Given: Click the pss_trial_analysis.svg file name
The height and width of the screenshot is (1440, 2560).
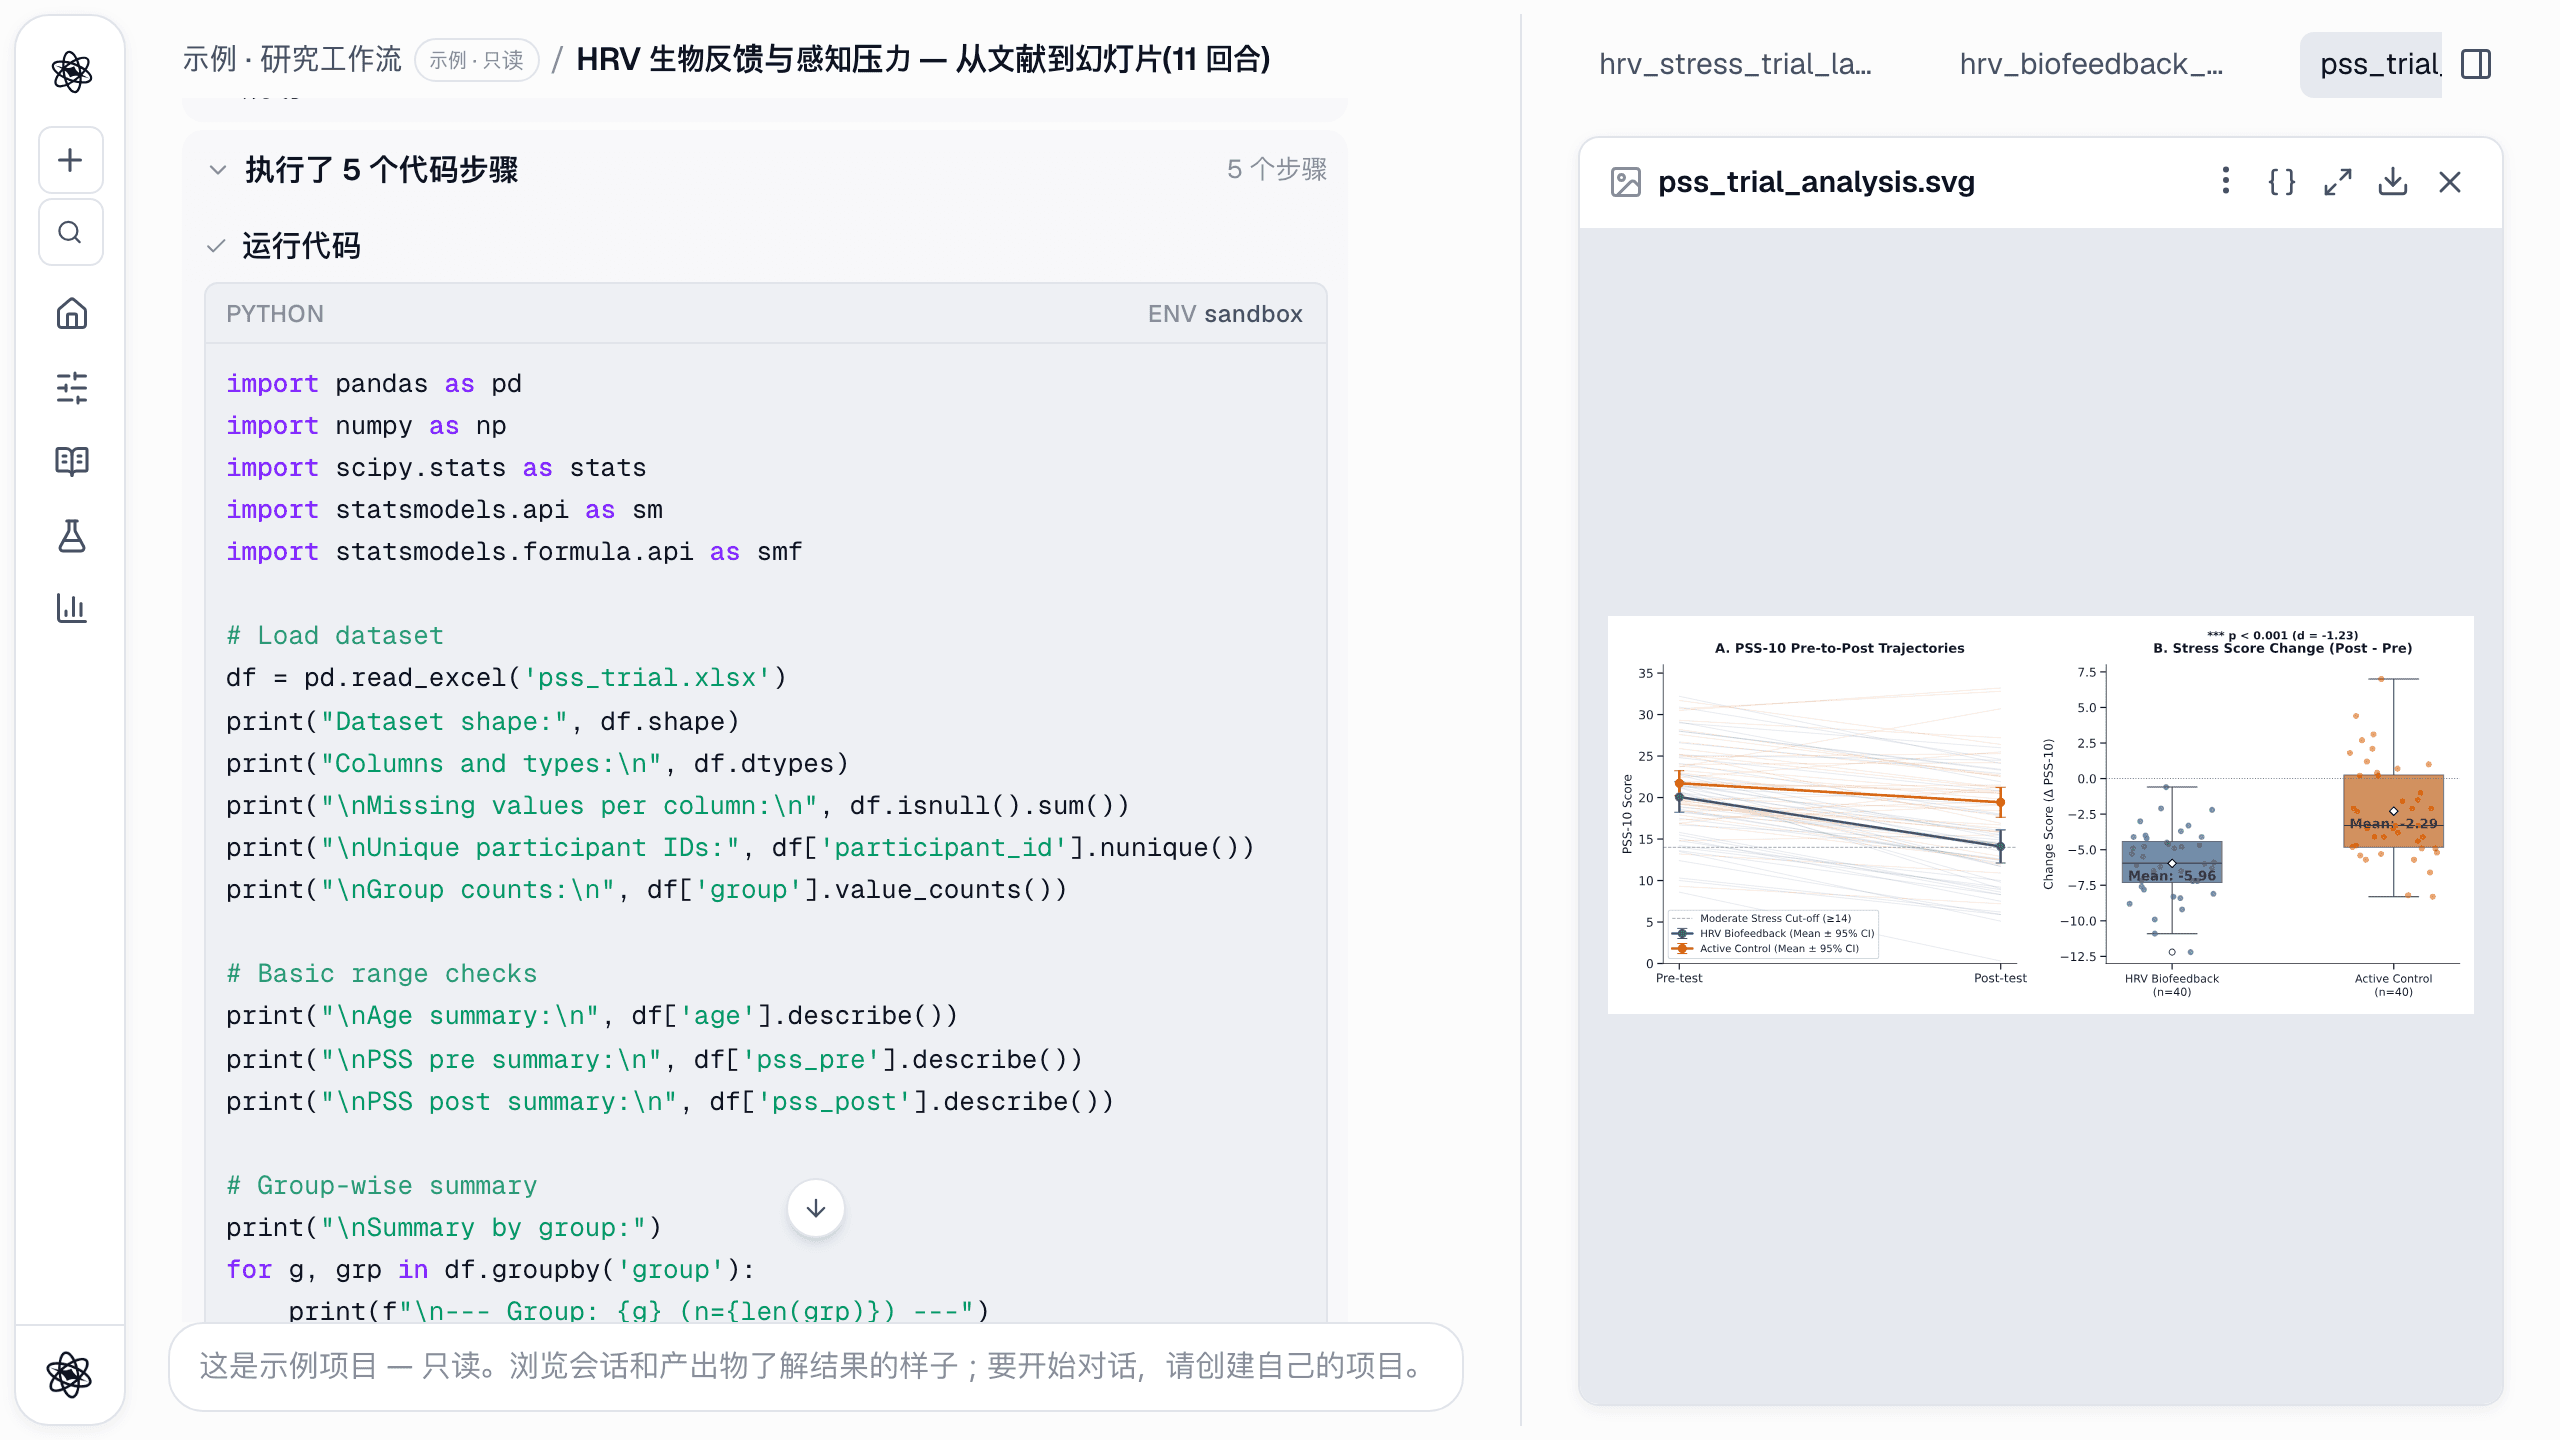Looking at the screenshot, I should click(1816, 182).
